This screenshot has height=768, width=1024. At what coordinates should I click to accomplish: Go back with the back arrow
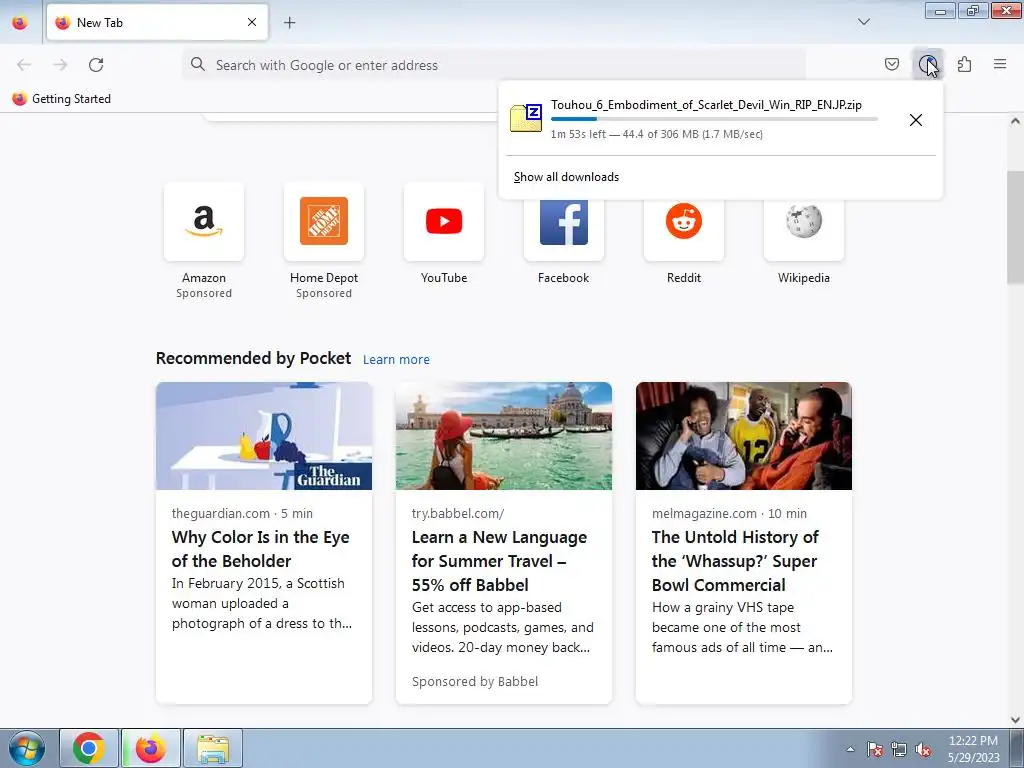coord(24,65)
